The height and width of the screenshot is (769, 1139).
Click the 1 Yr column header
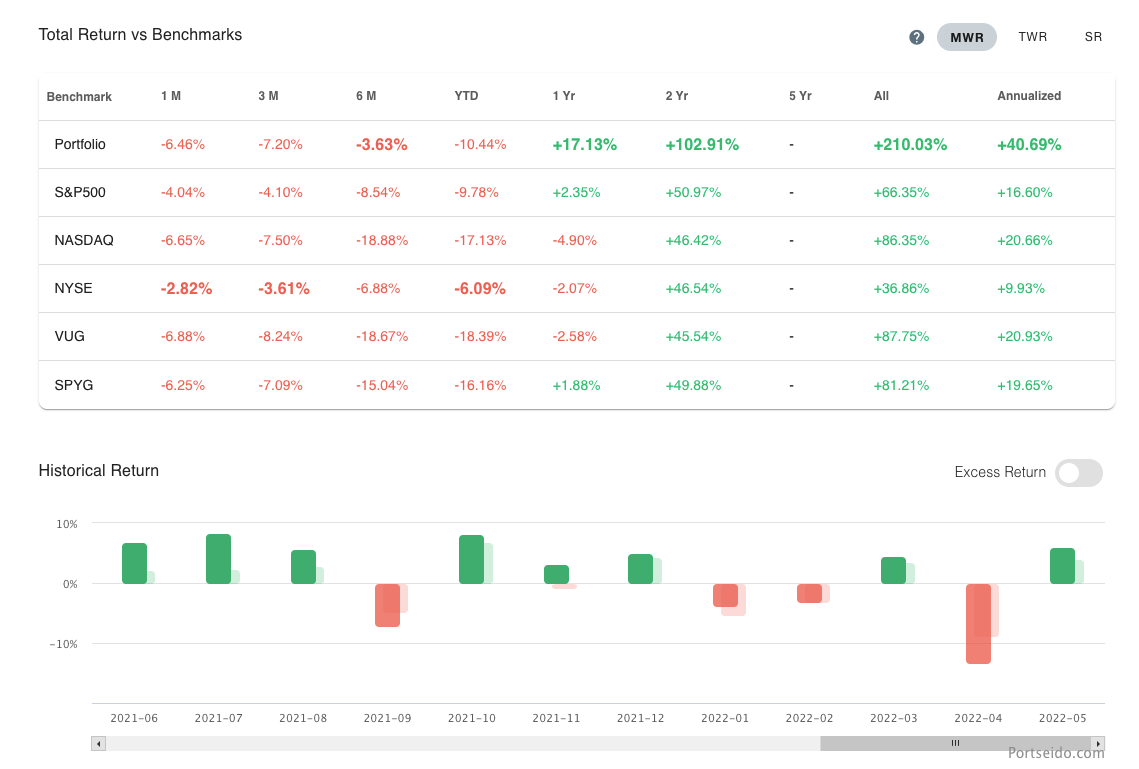564,96
